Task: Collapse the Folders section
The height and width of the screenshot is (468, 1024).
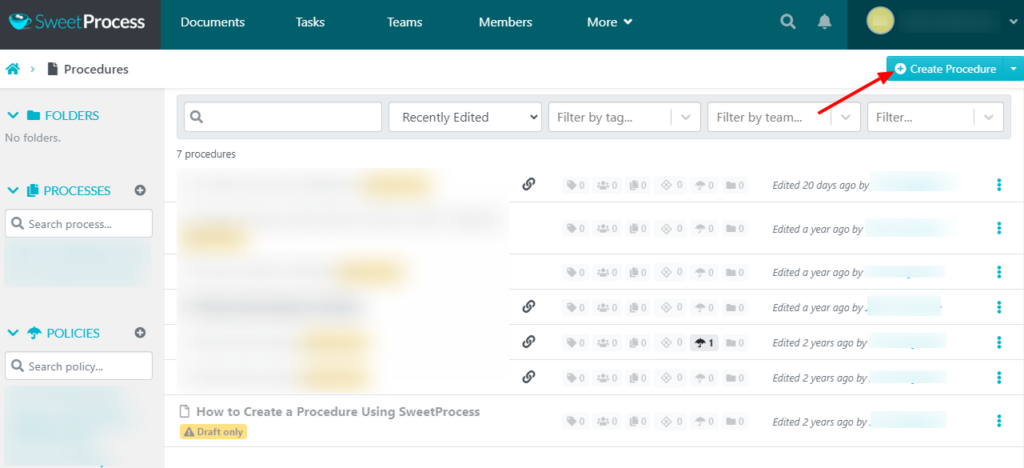Action: pos(13,115)
